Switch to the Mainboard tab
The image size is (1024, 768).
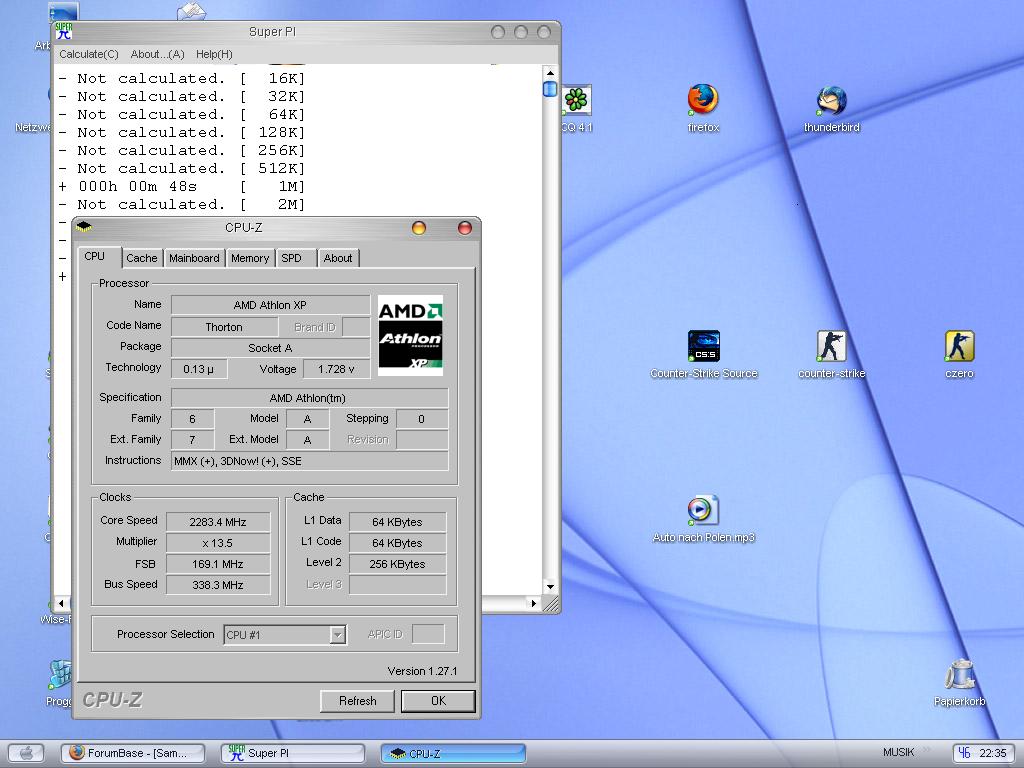(x=194, y=258)
